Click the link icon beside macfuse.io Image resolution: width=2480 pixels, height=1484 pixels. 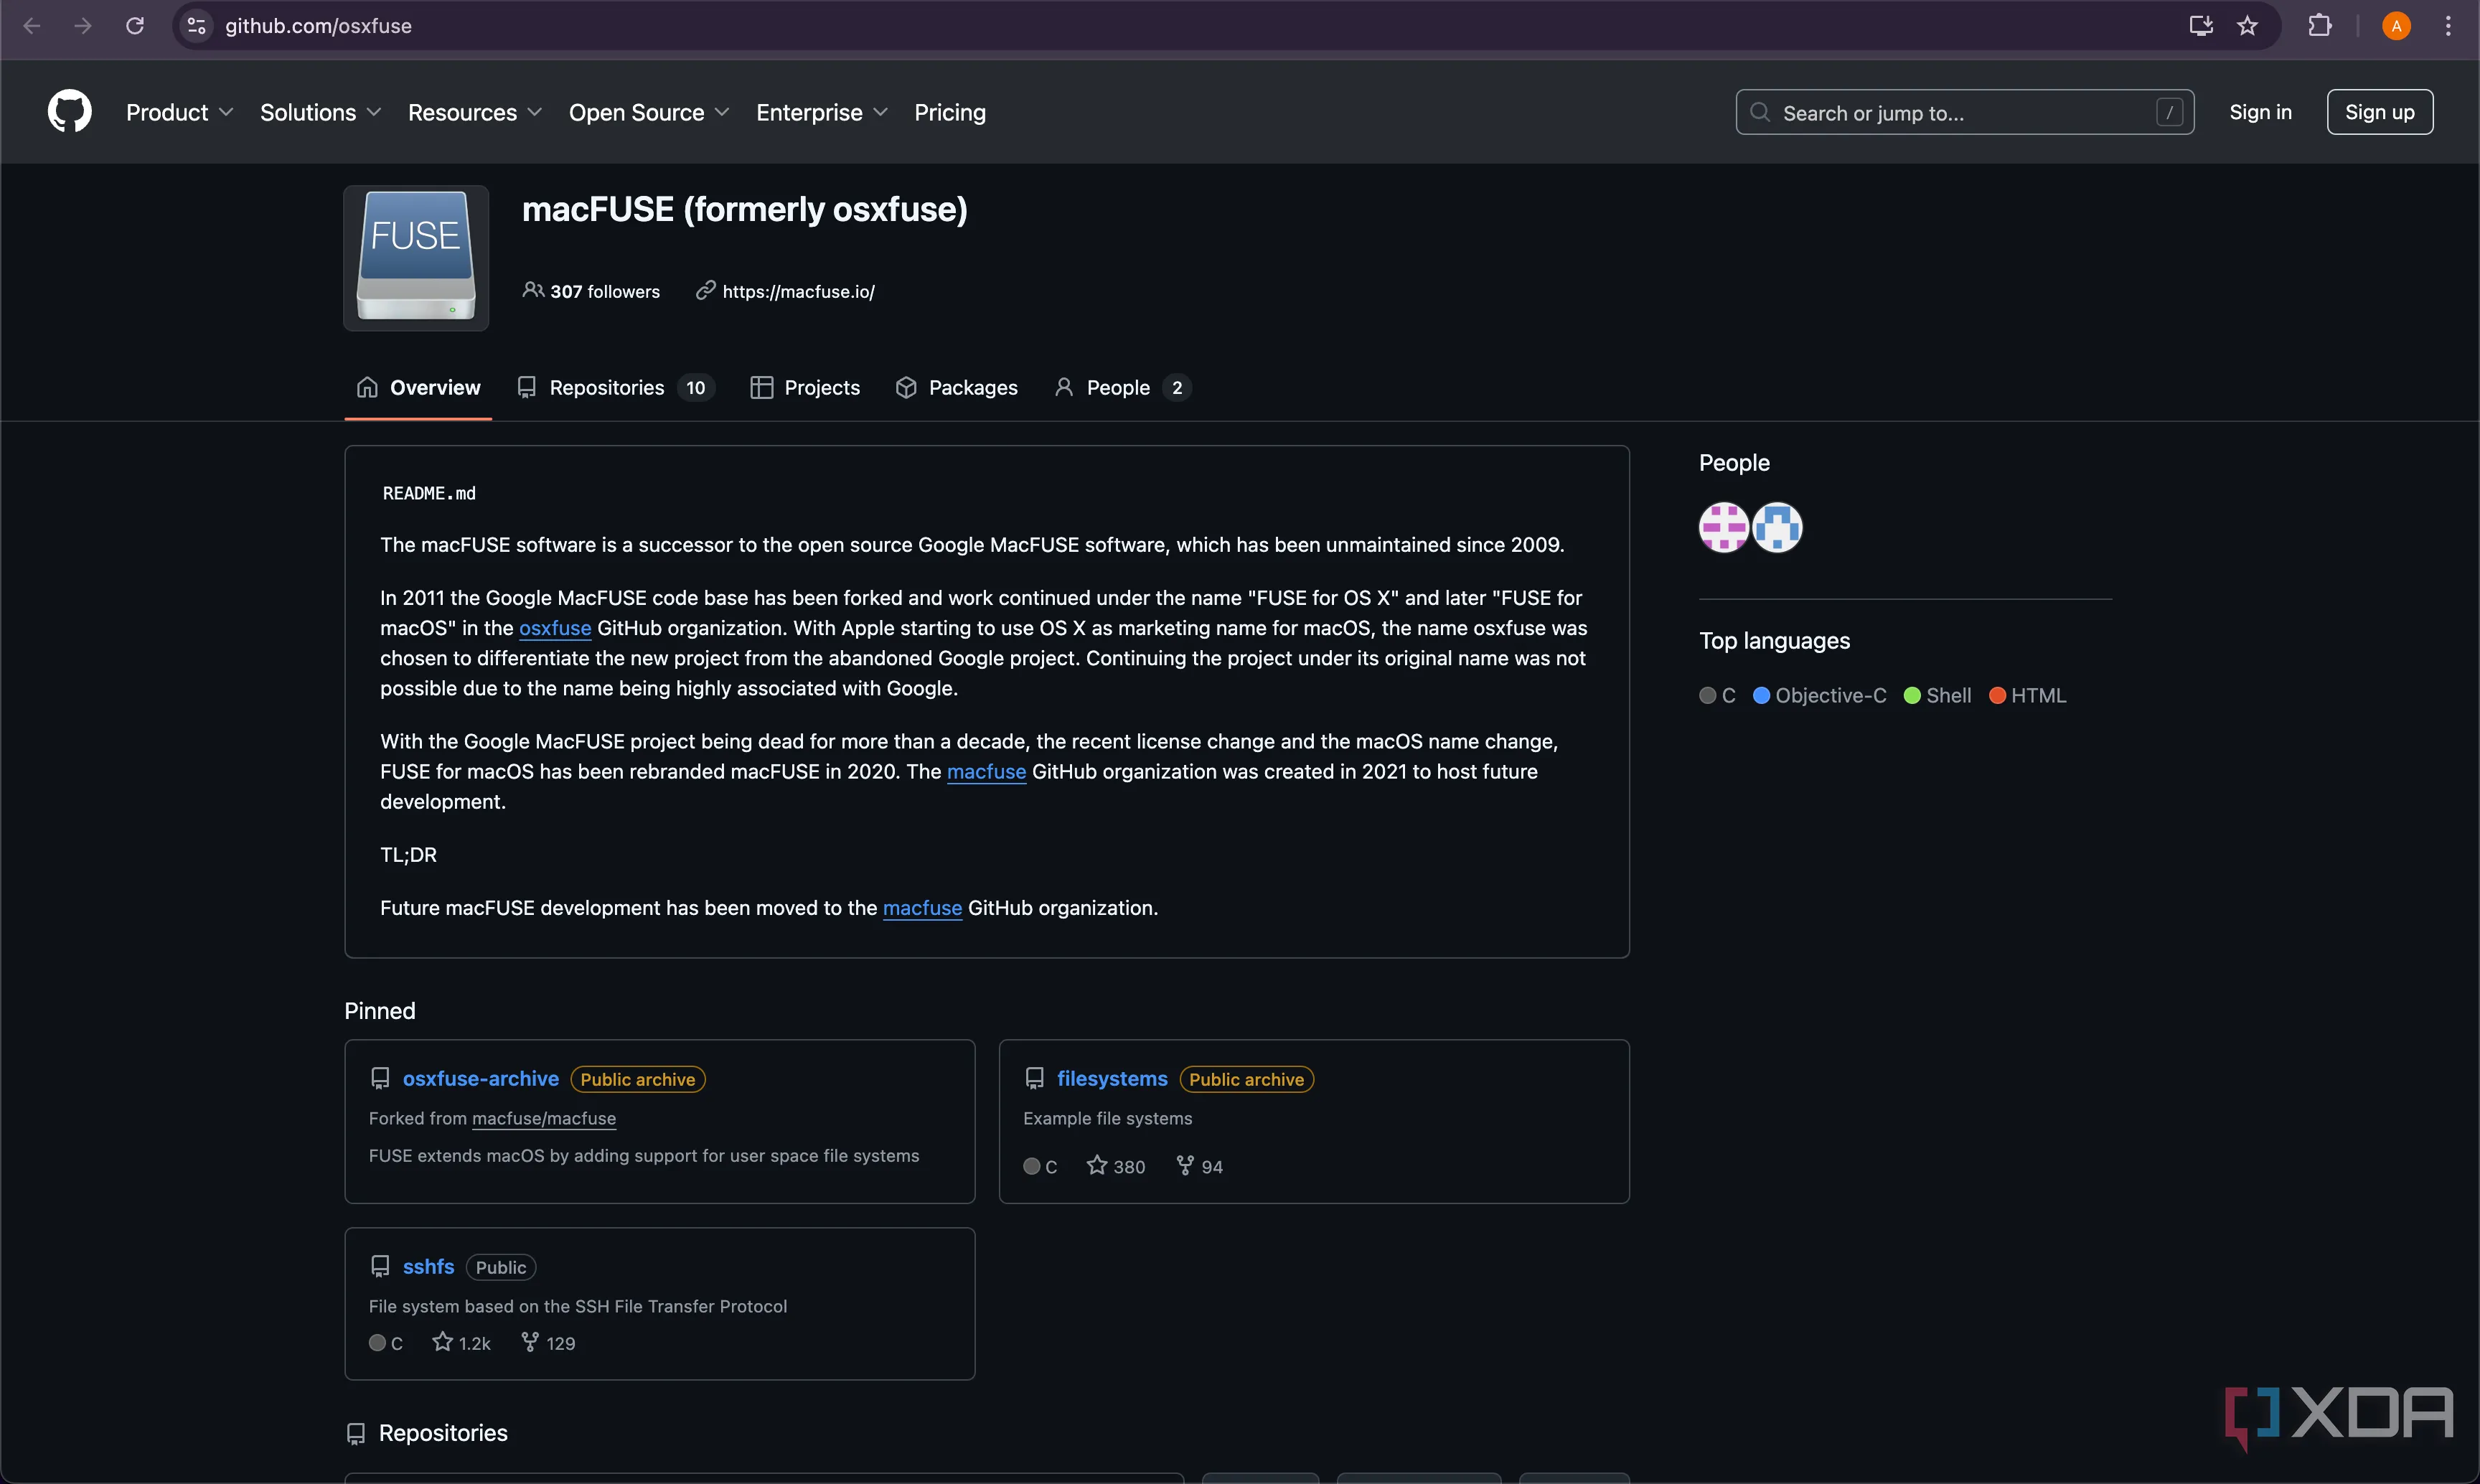[x=706, y=290]
